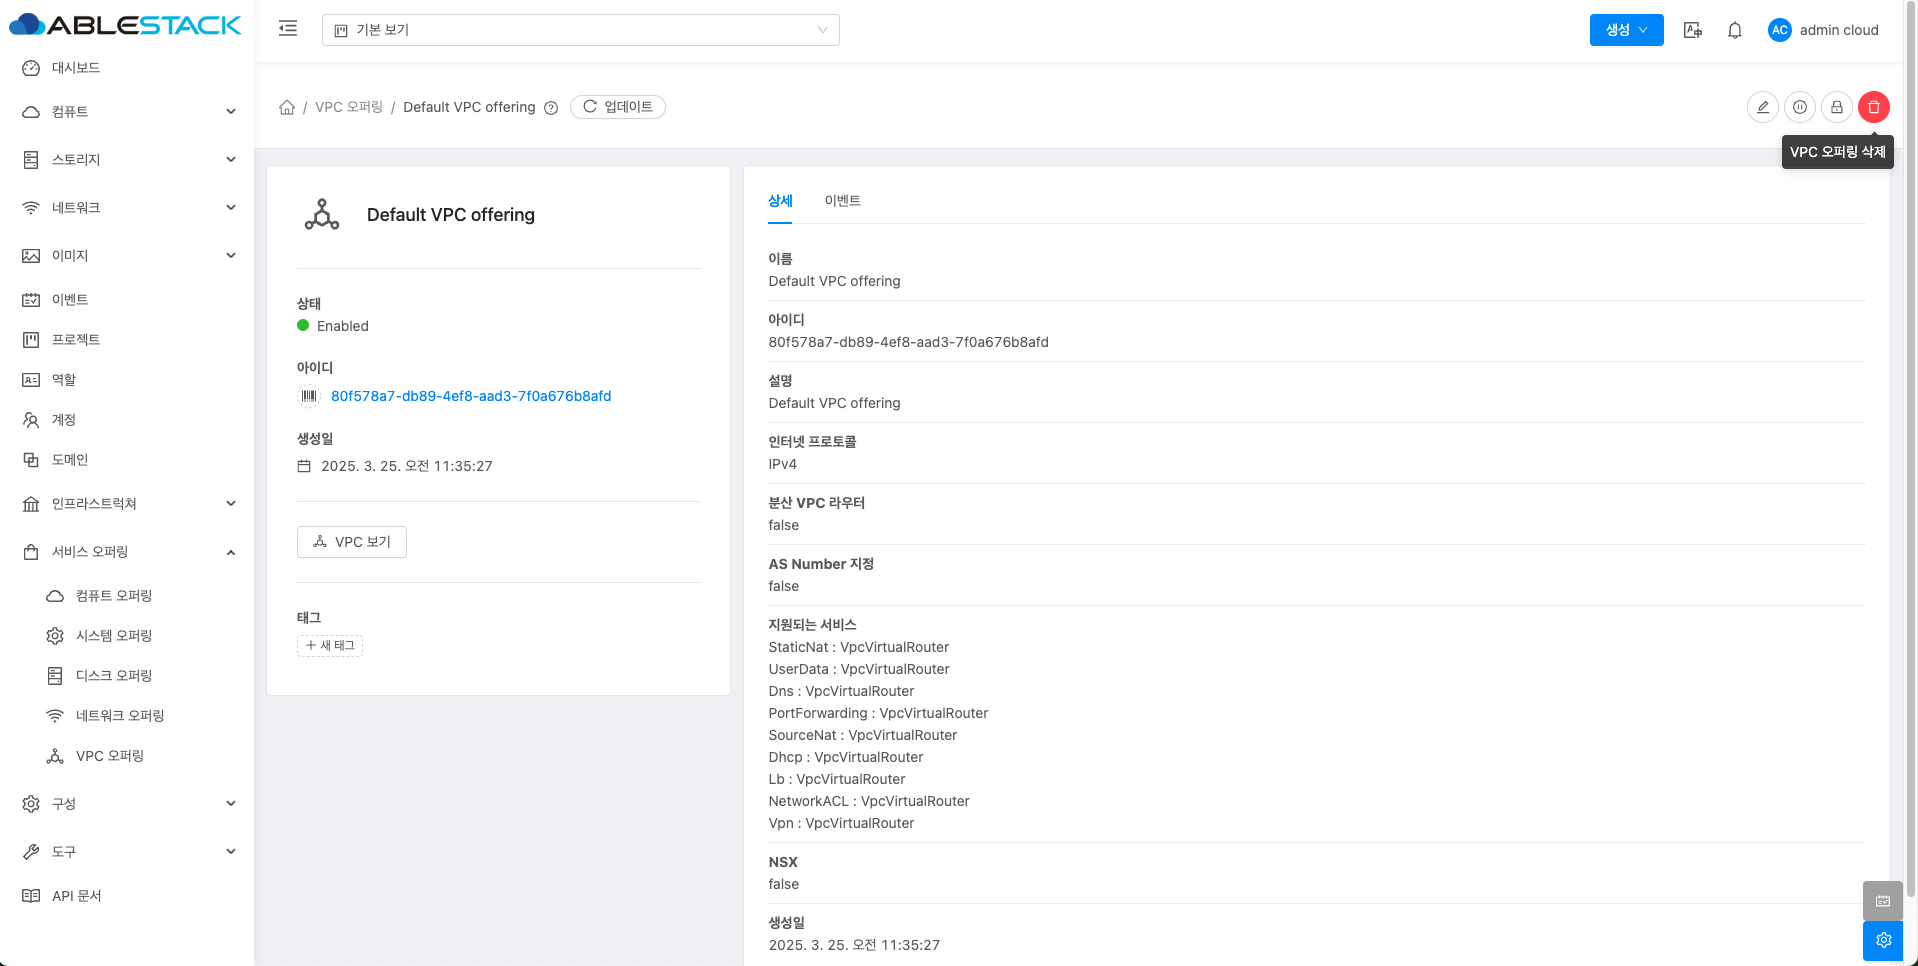Viewport: 1918px width, 966px height.
Task: Open the 기본 보기 view dropdown
Action: [580, 30]
